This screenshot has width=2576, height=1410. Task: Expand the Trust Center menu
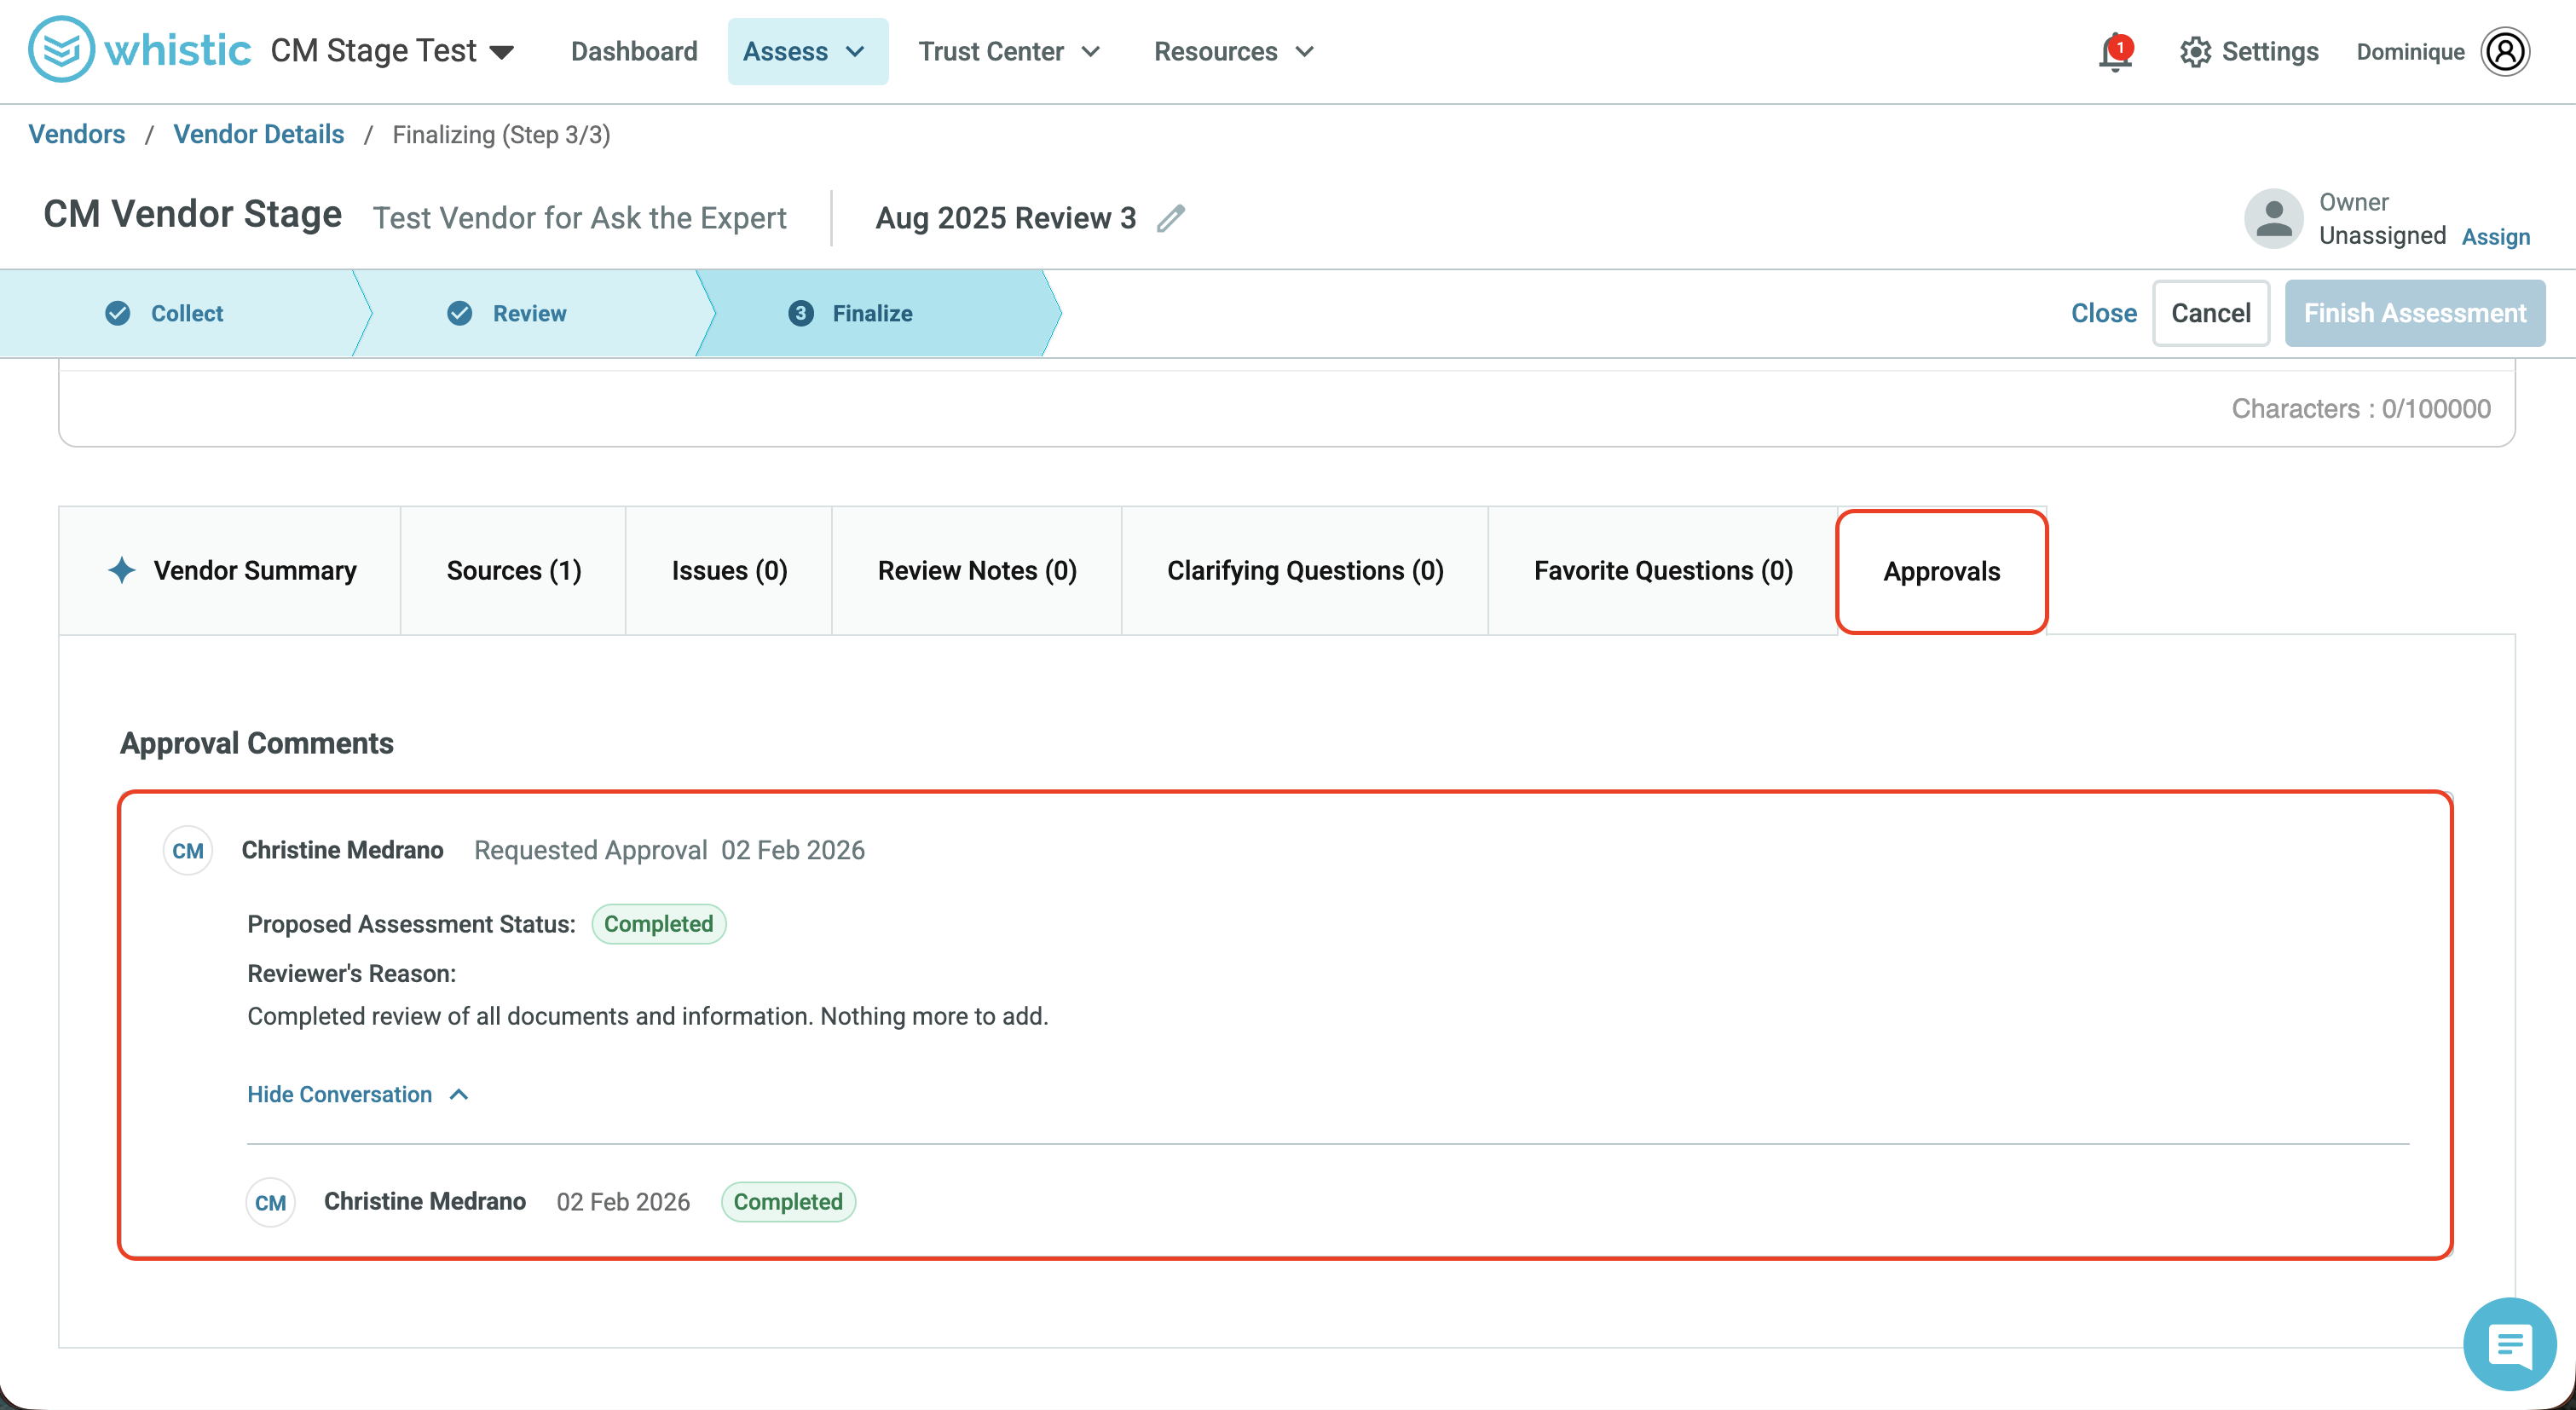coord(1009,51)
